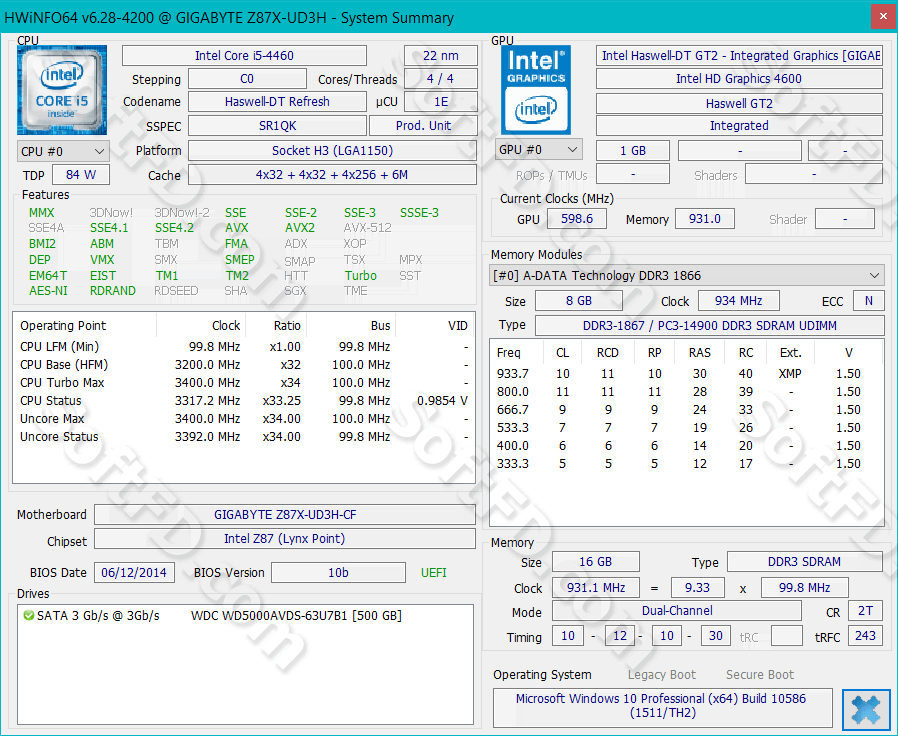The width and height of the screenshot is (898, 736).
Task: Click the Intel Z87 (Lynx Point) chipset field
Action: (x=285, y=539)
